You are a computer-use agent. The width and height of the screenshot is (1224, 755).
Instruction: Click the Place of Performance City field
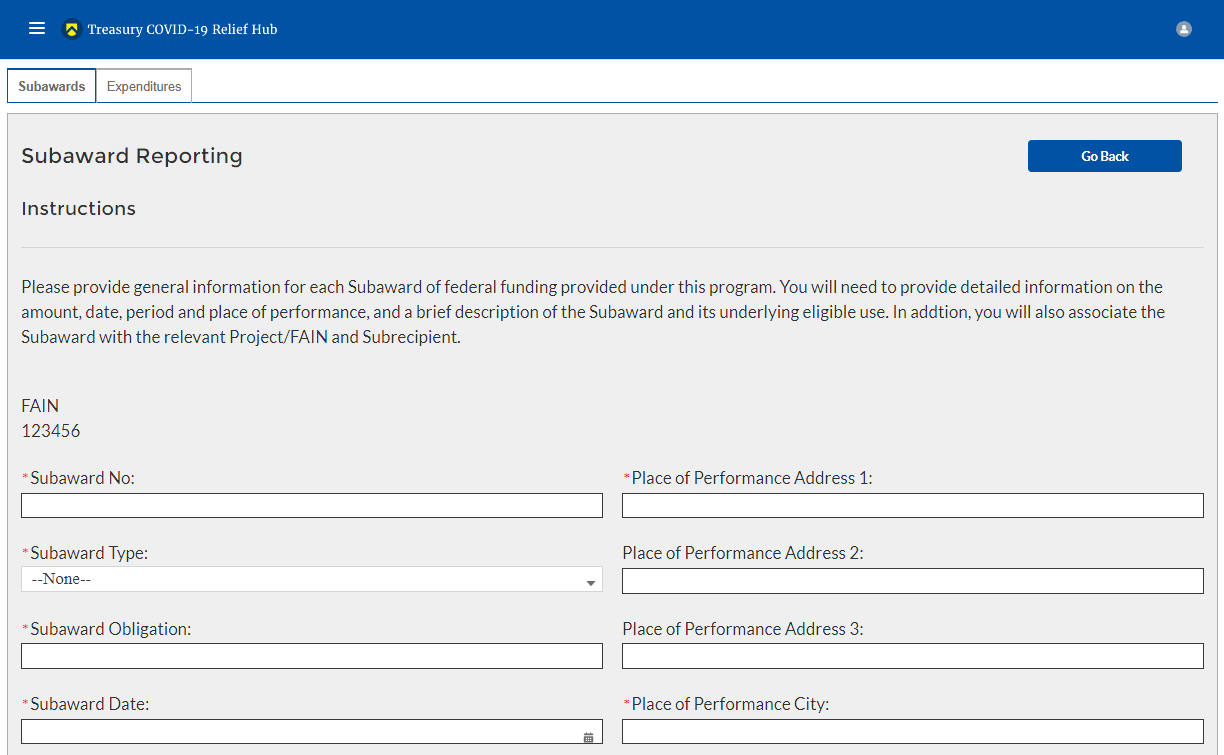click(x=912, y=732)
